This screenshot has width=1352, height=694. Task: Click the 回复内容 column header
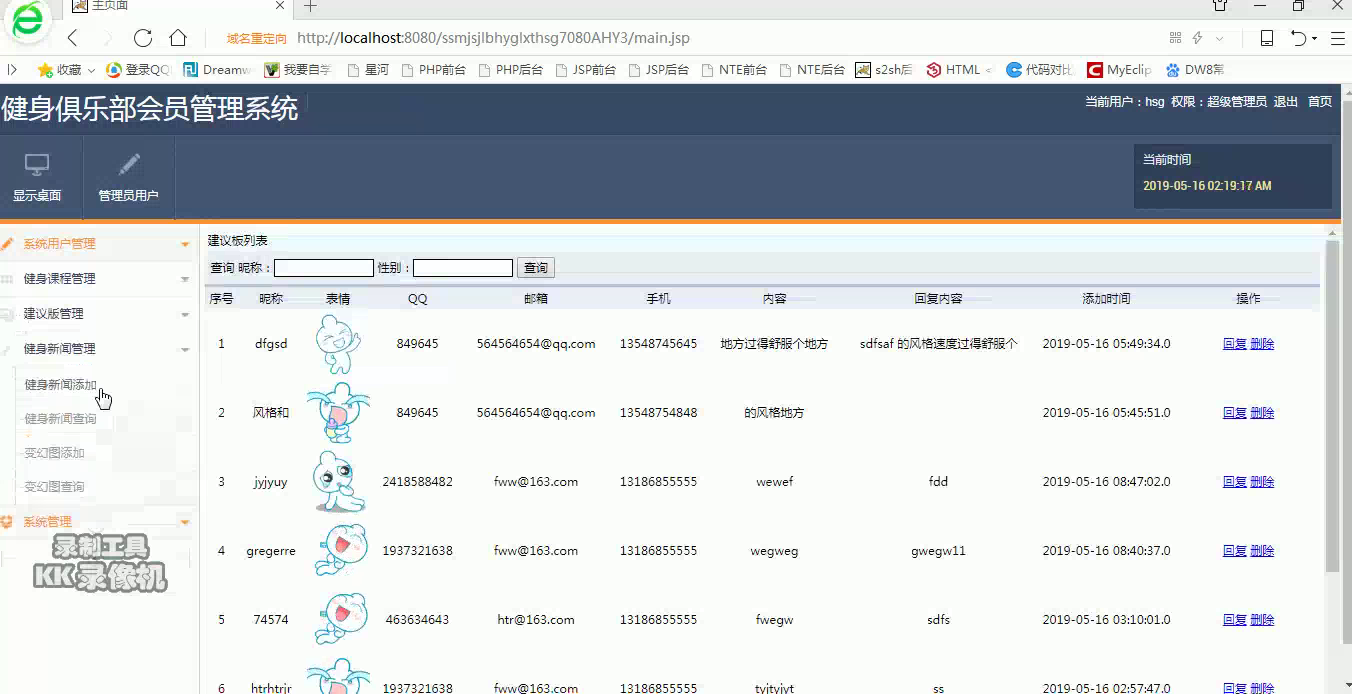tap(938, 299)
